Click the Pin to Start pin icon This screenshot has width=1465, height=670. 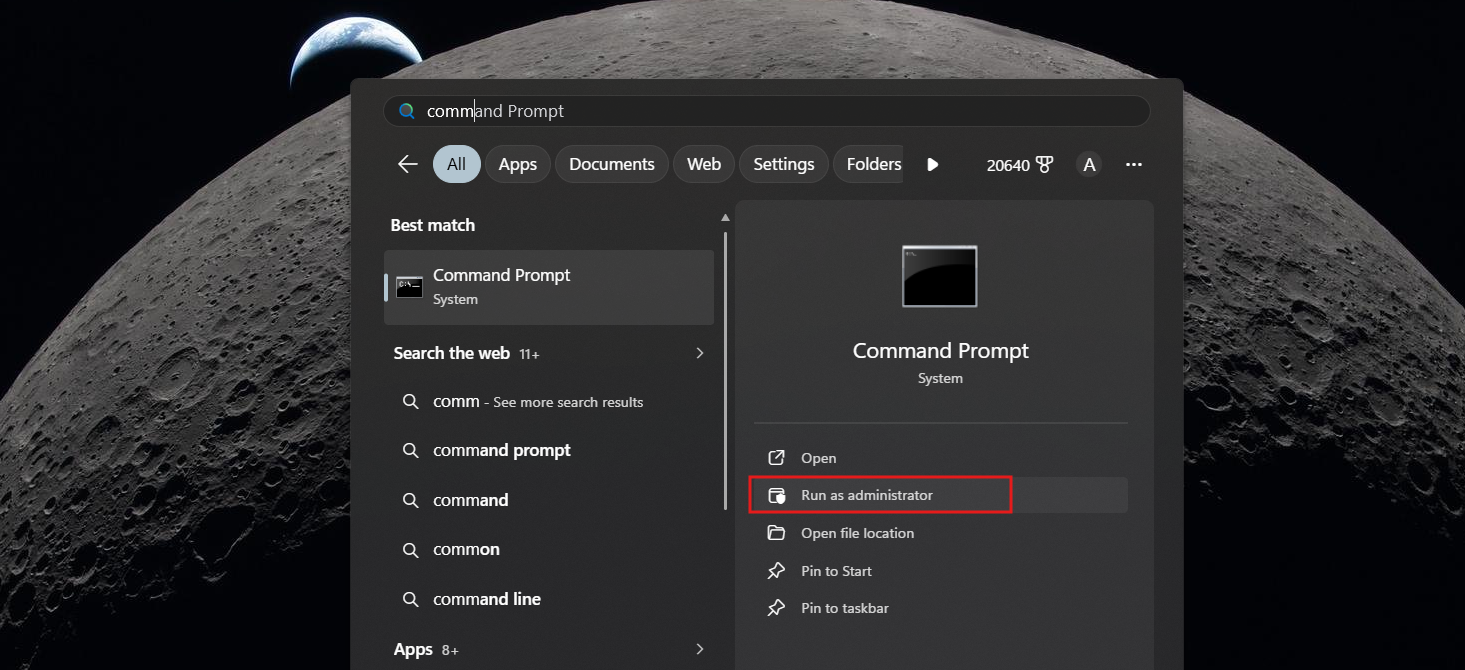click(776, 571)
